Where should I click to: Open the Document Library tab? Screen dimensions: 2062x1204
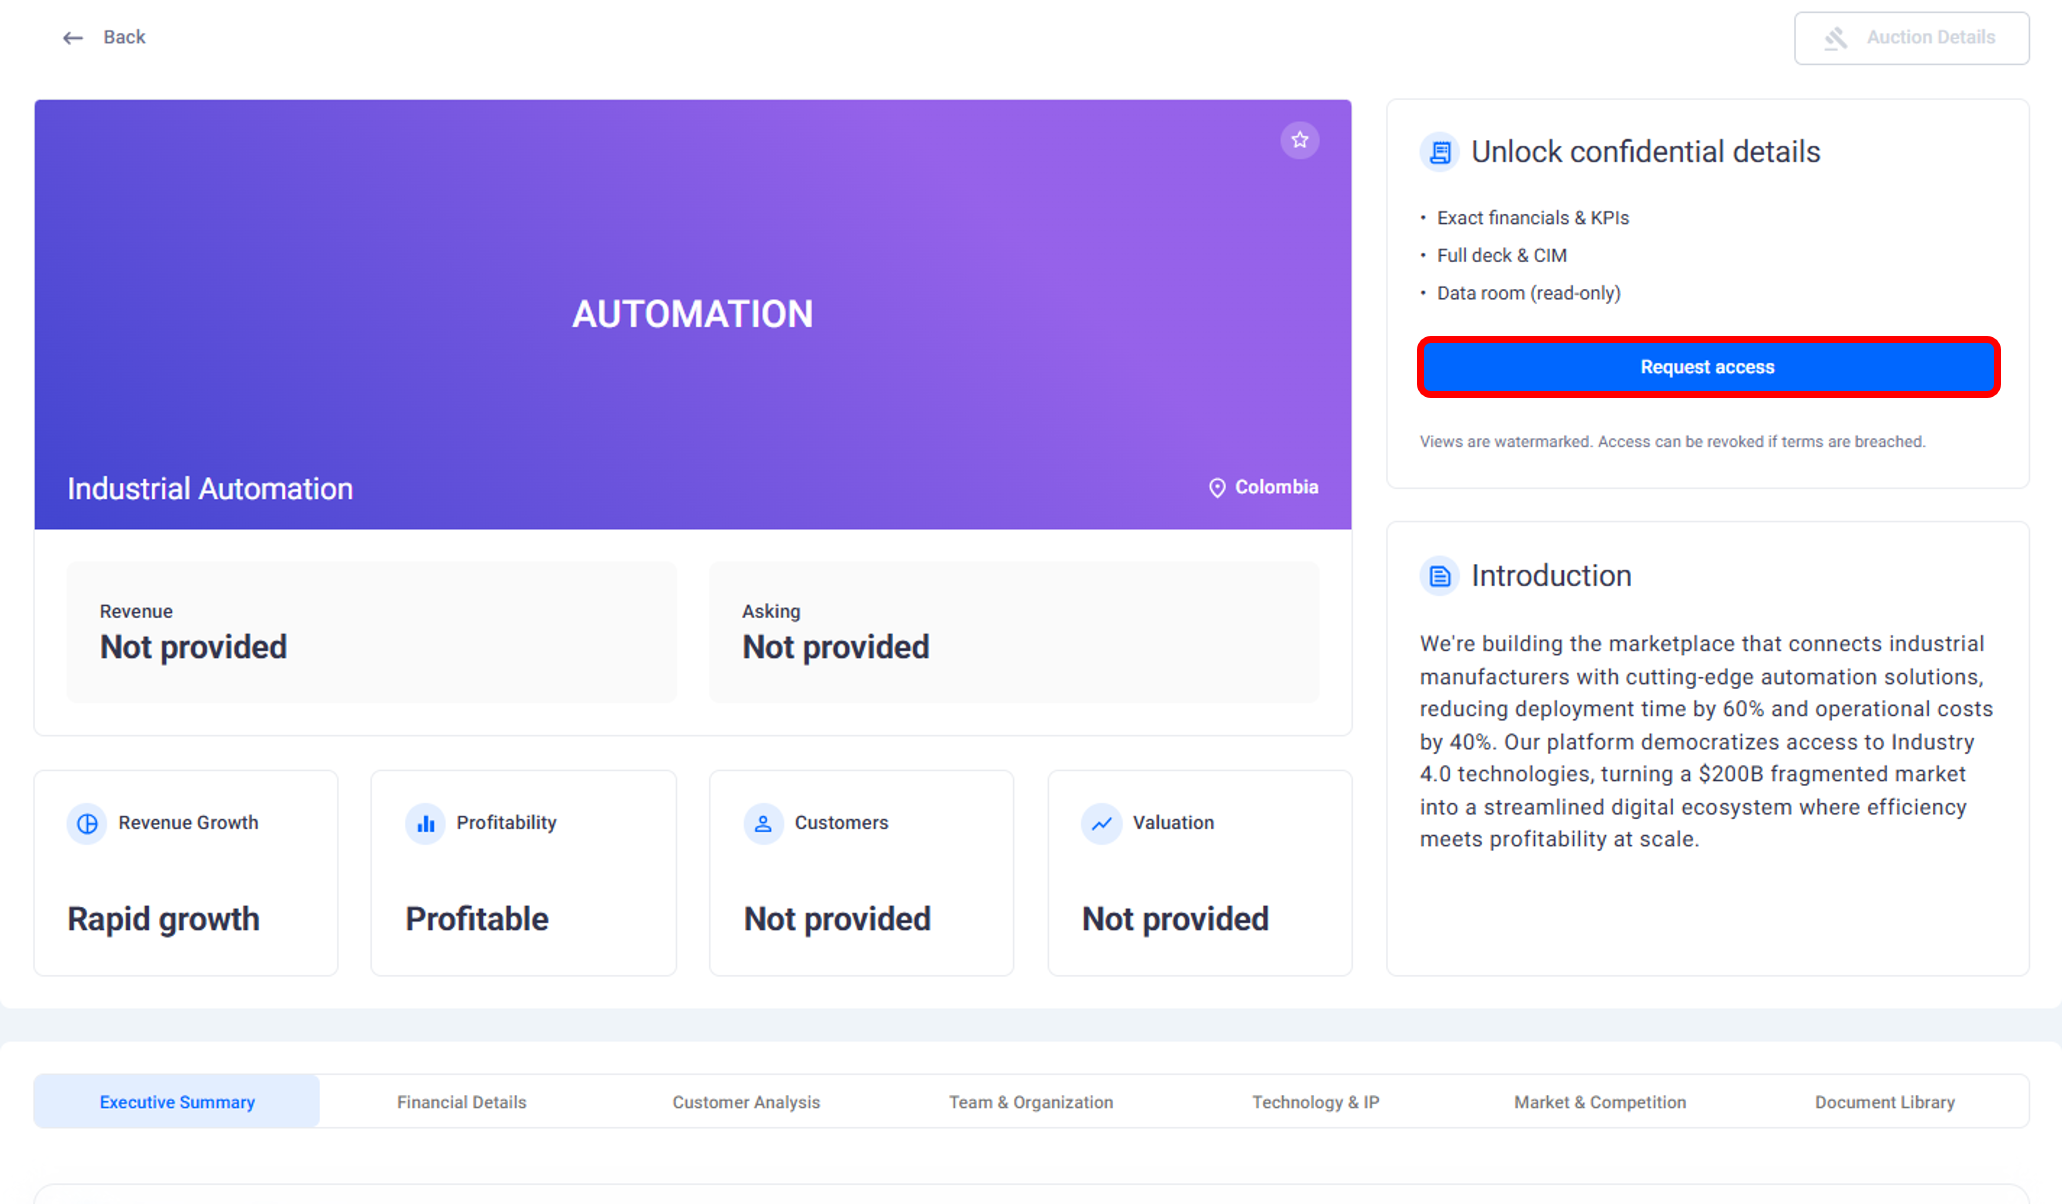1884,1102
